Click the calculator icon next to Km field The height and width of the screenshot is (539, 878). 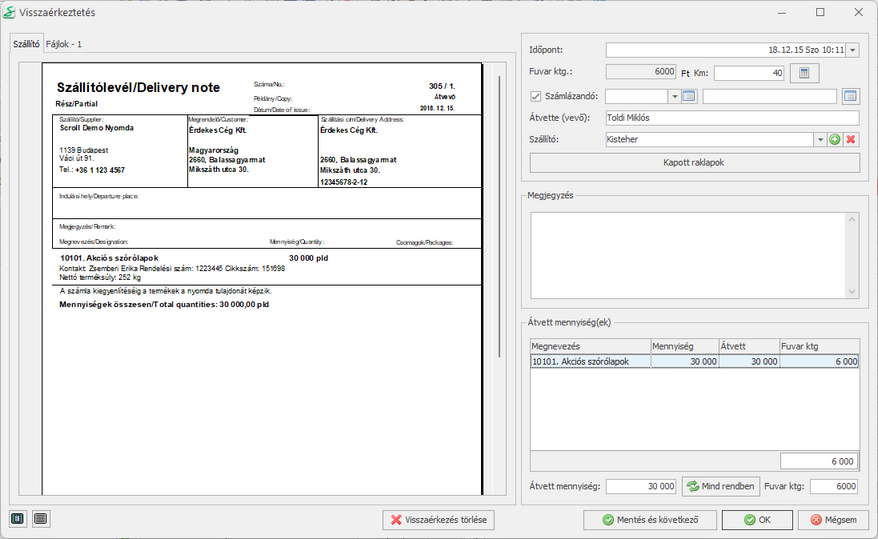point(805,73)
